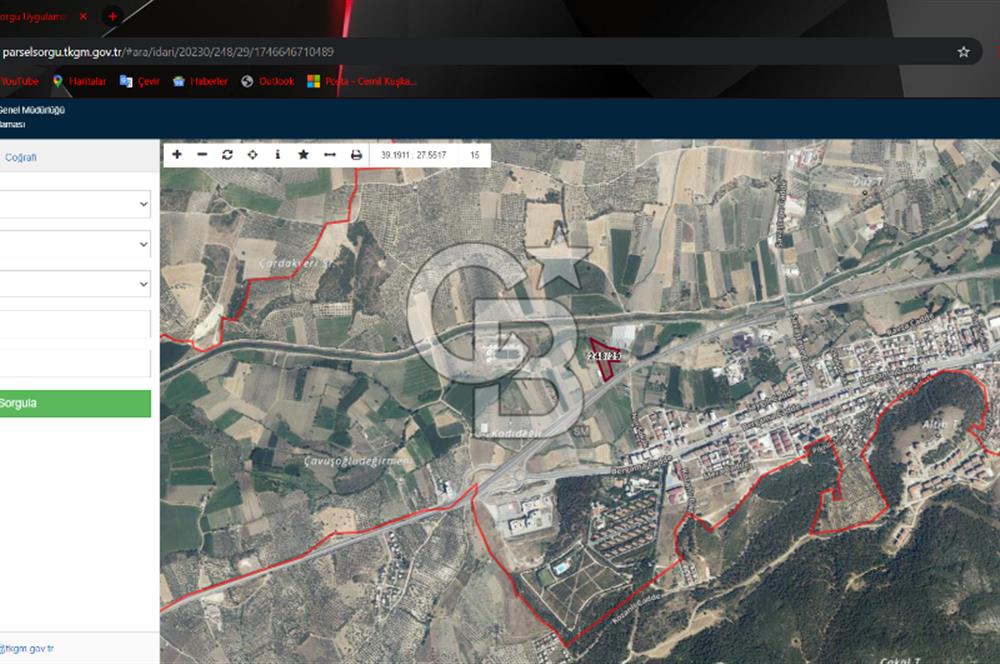Open the Haritalar bookmark
The width and height of the screenshot is (1000, 664).
coord(79,81)
